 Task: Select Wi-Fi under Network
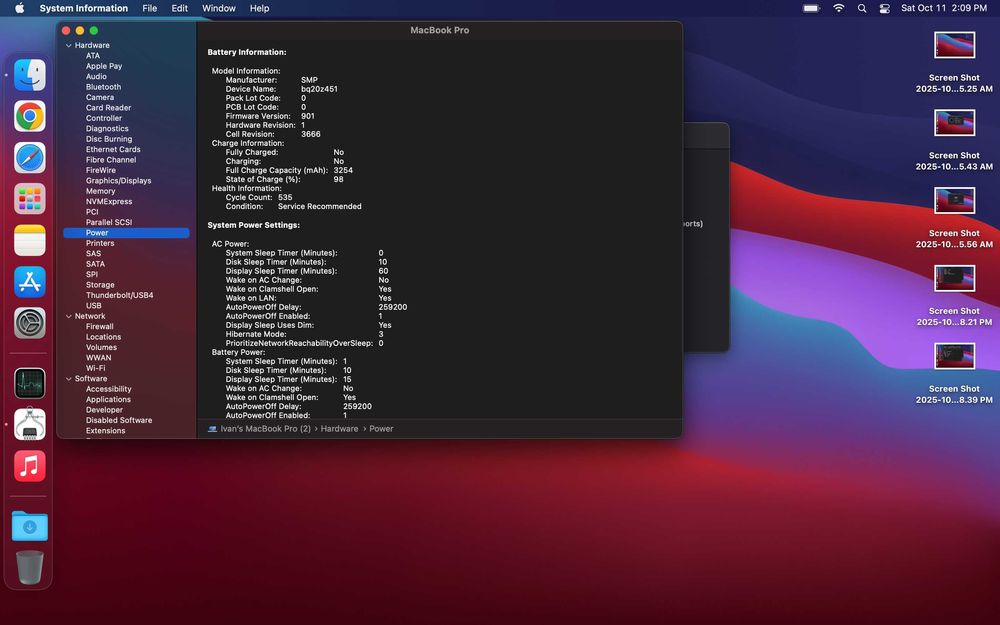pos(95,368)
